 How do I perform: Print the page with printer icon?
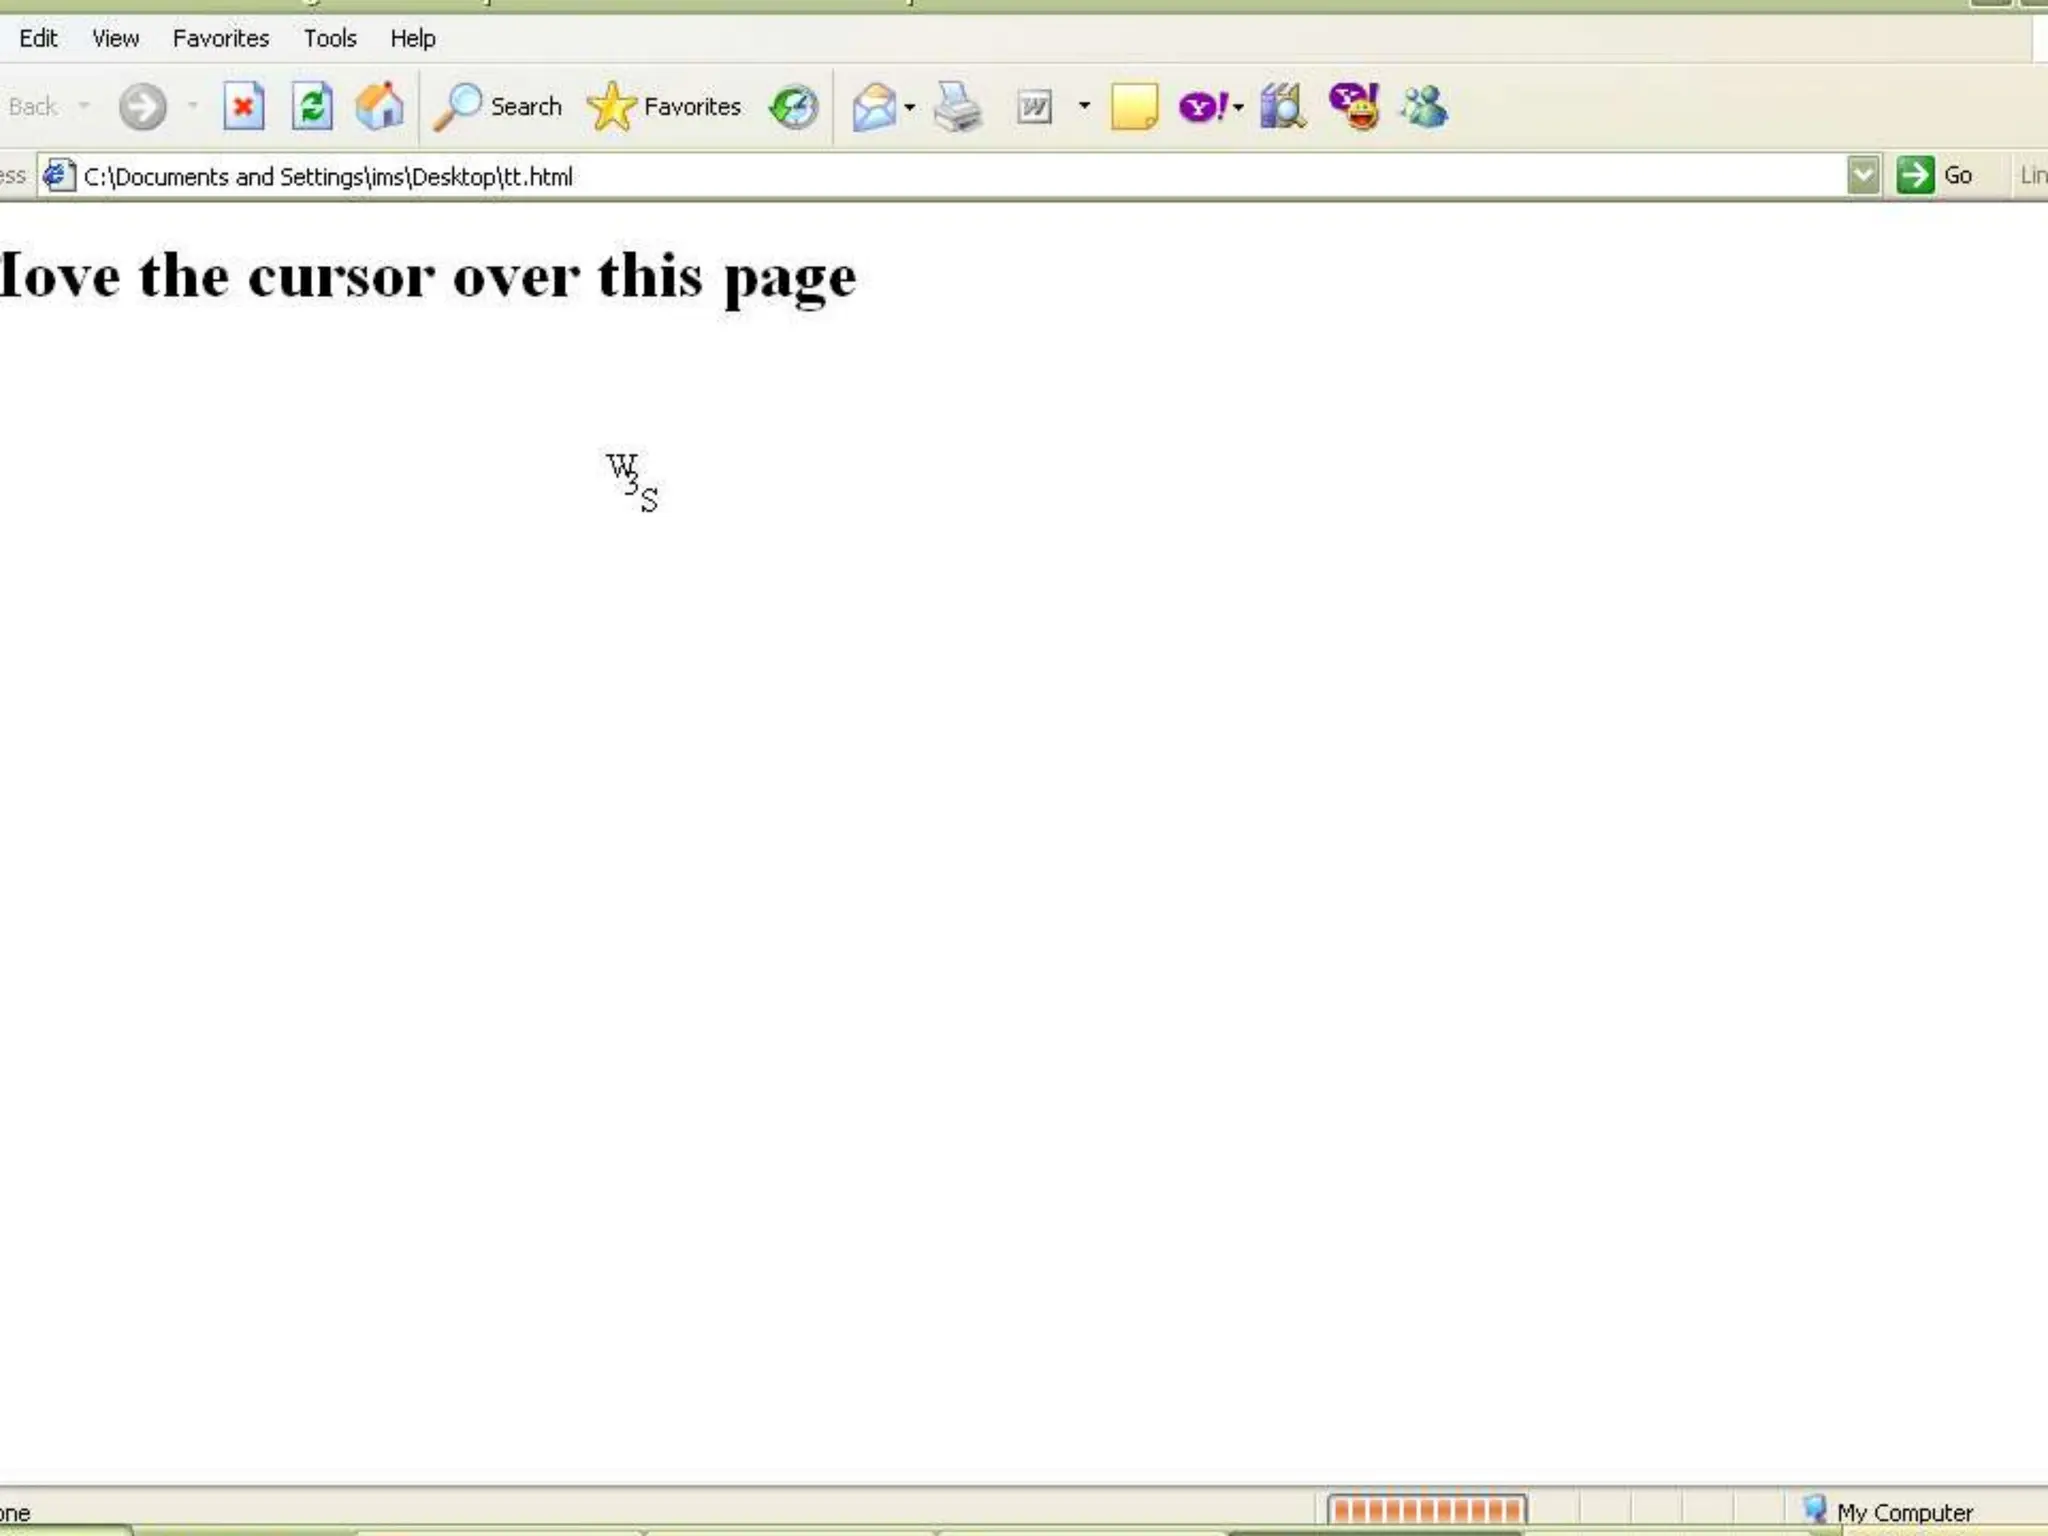958,107
